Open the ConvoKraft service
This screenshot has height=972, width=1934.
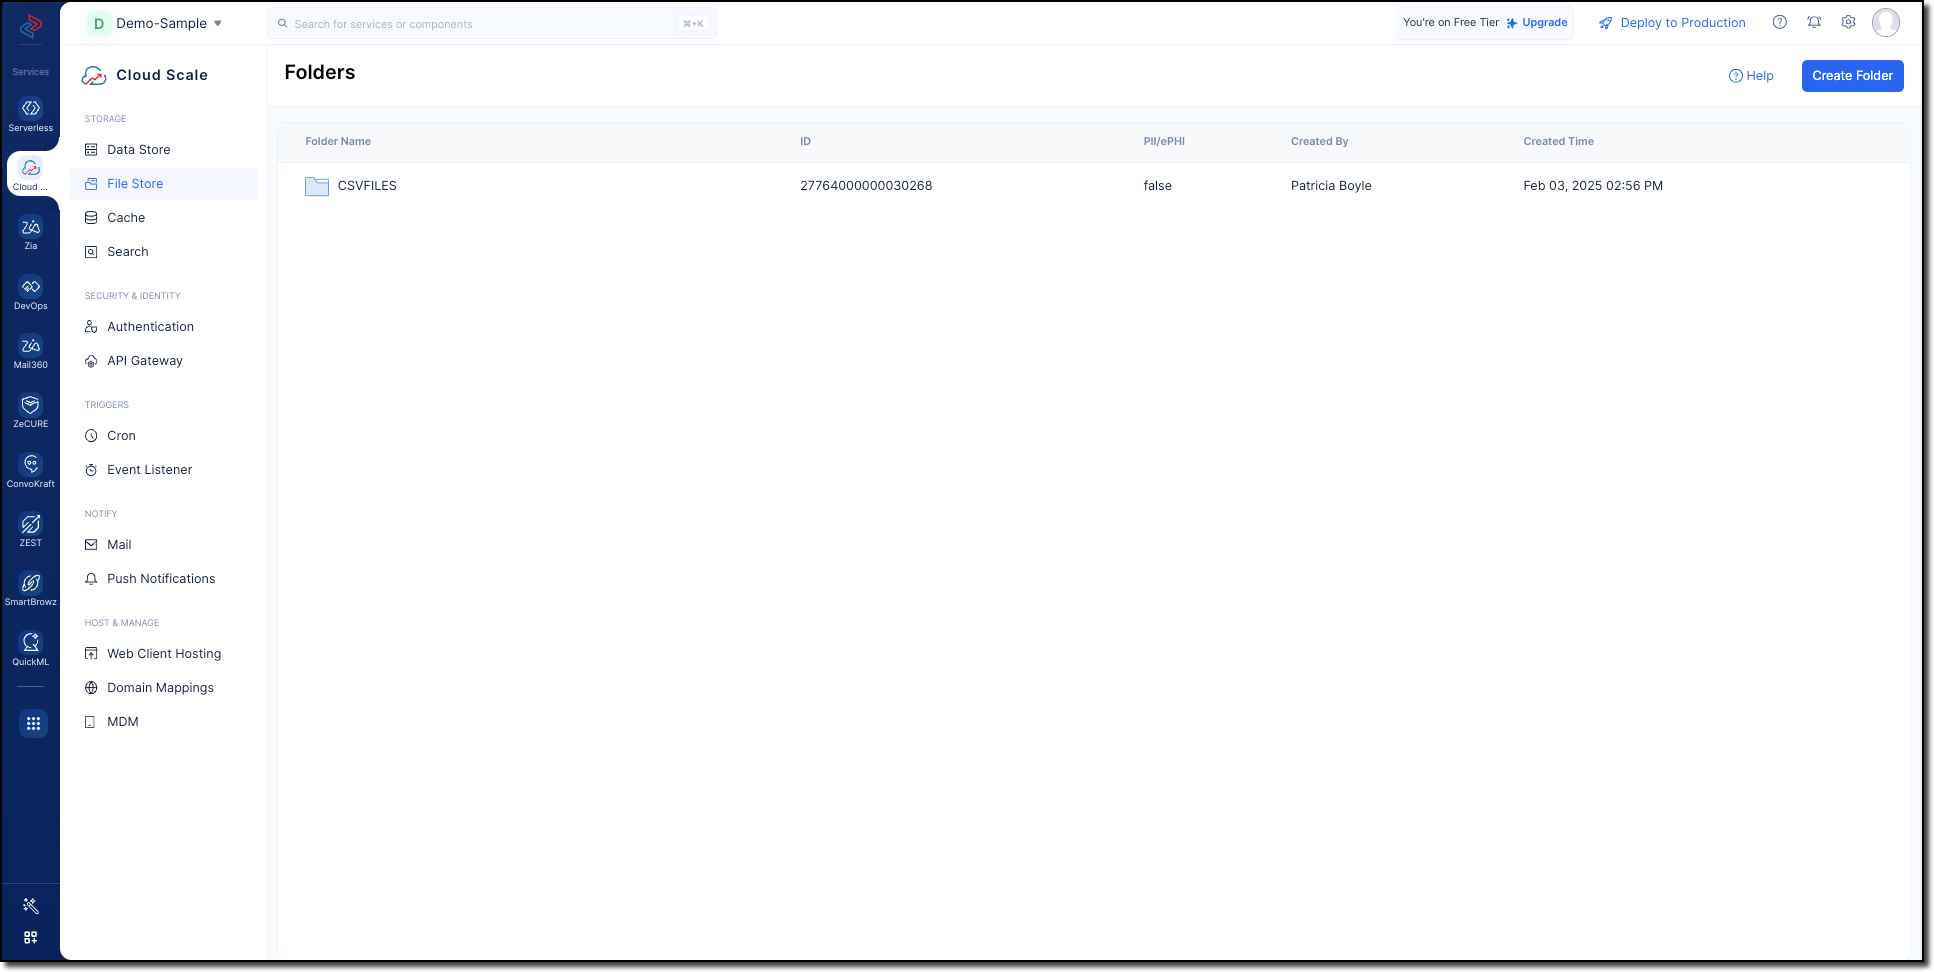coord(31,471)
